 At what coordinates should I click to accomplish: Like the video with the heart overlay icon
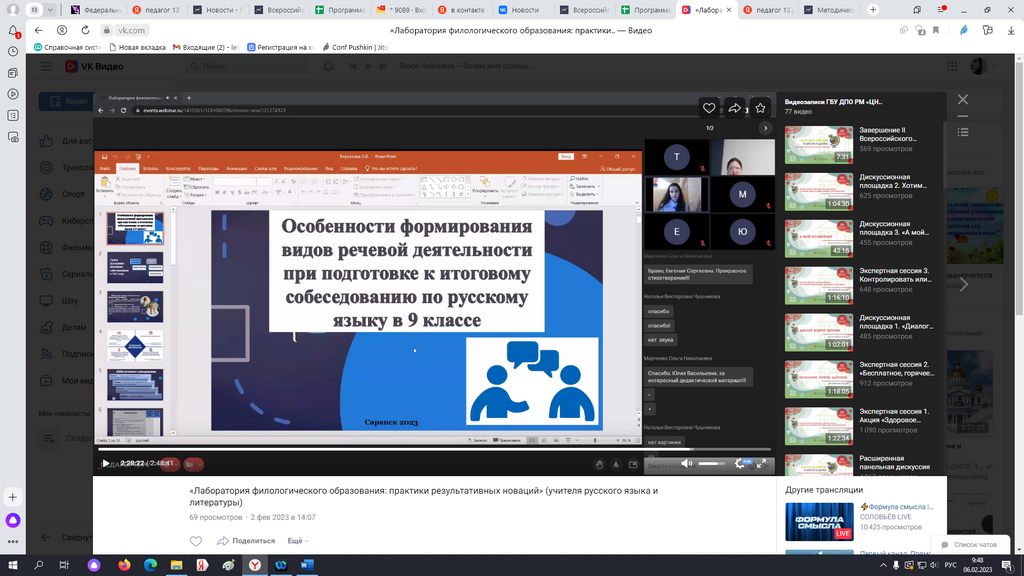[x=709, y=108]
